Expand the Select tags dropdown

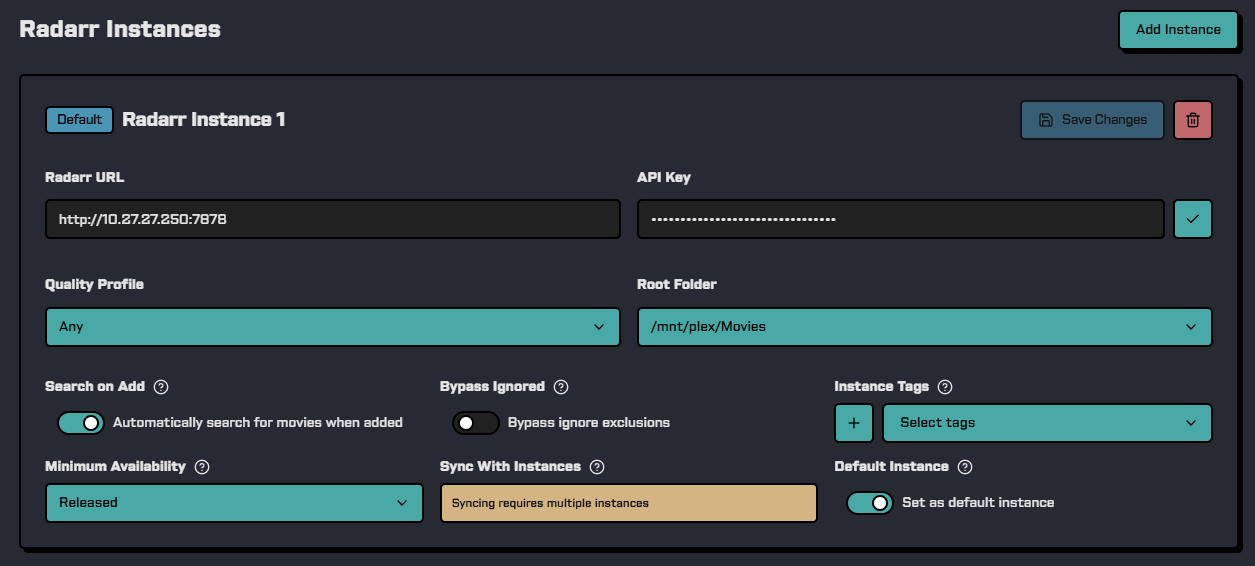tap(1047, 423)
